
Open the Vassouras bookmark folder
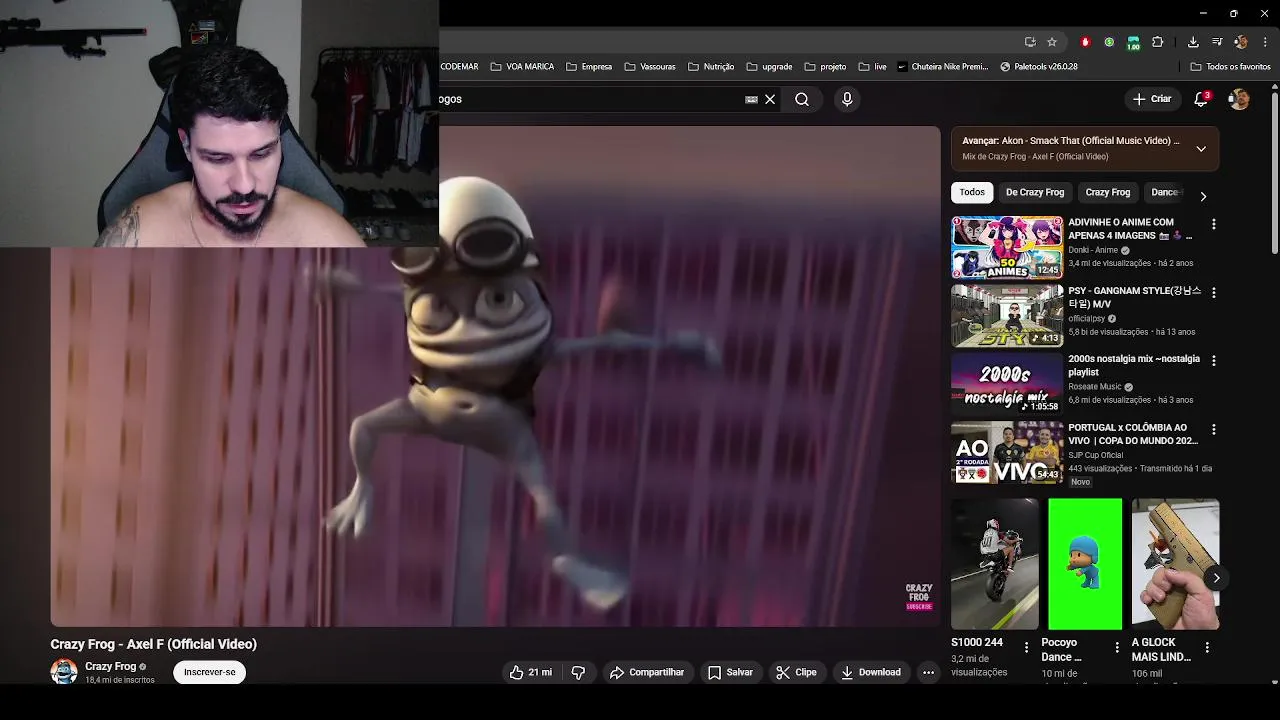pyautogui.click(x=650, y=67)
